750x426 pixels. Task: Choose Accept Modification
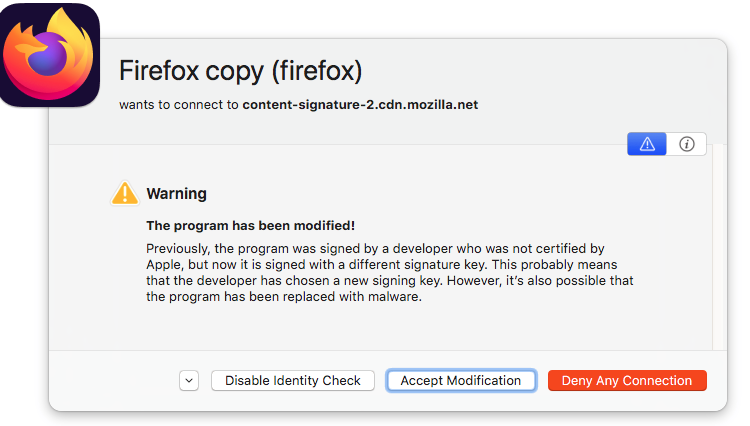tap(461, 381)
